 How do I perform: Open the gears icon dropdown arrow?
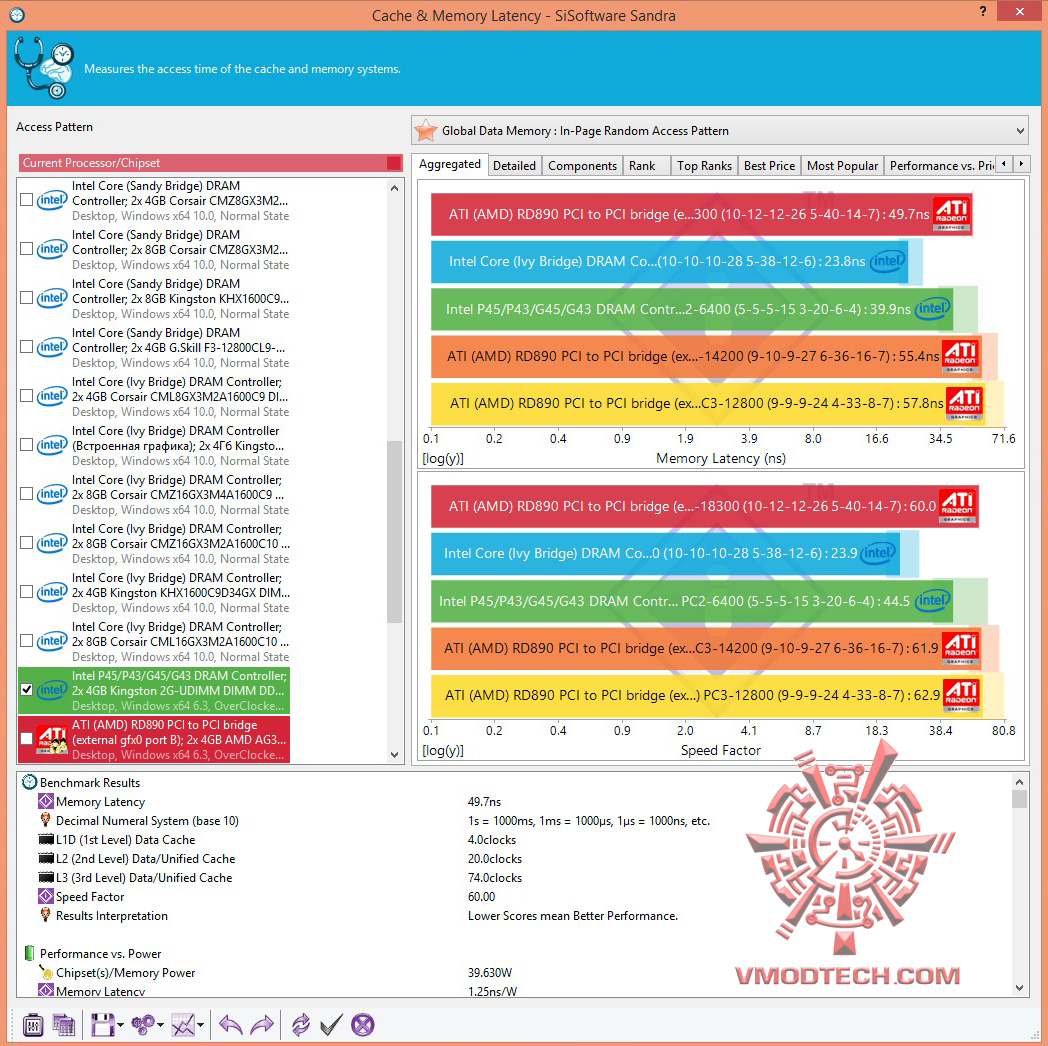(x=160, y=1025)
